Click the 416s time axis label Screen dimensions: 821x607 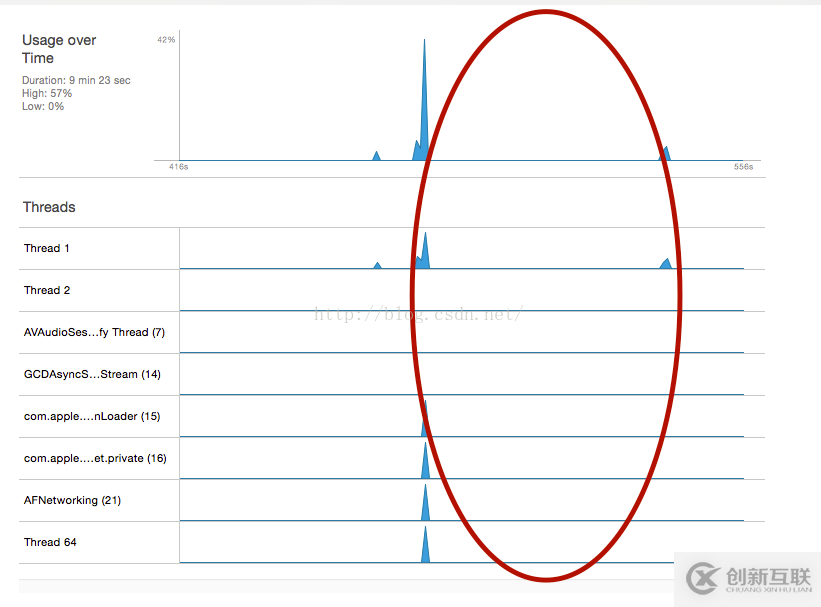pos(179,167)
